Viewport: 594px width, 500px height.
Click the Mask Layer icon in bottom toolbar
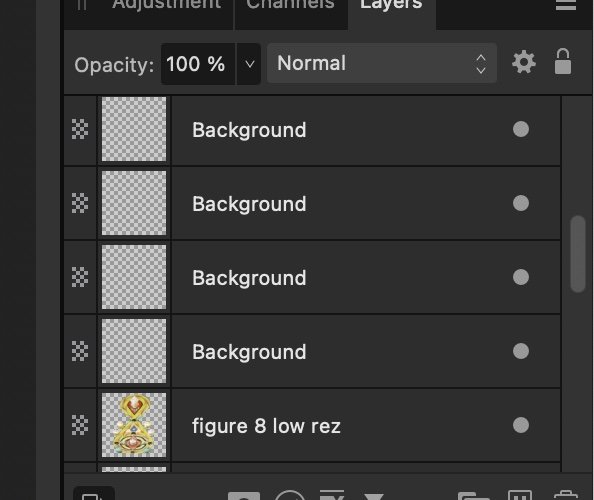pyautogui.click(x=244, y=496)
